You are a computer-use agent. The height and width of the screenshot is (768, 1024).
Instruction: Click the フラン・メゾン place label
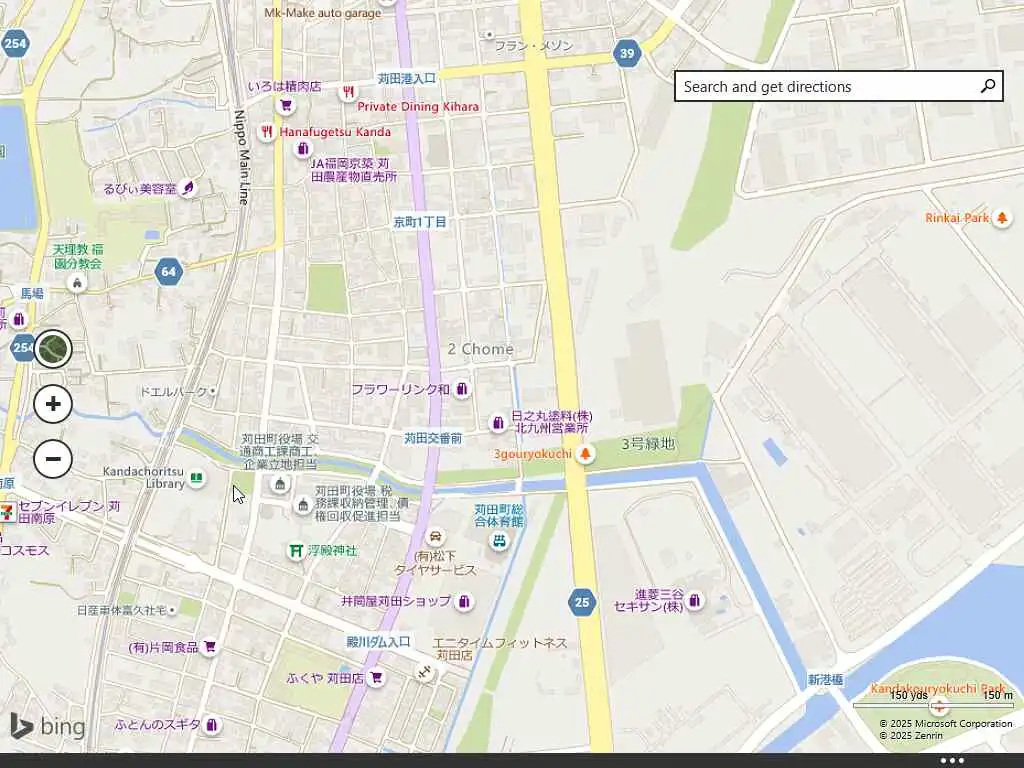click(x=534, y=46)
